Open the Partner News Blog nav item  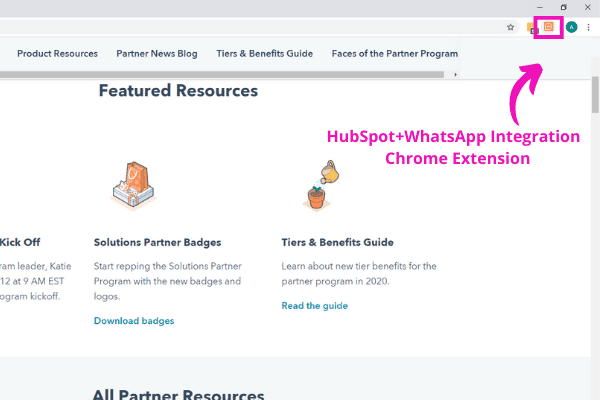(x=157, y=54)
